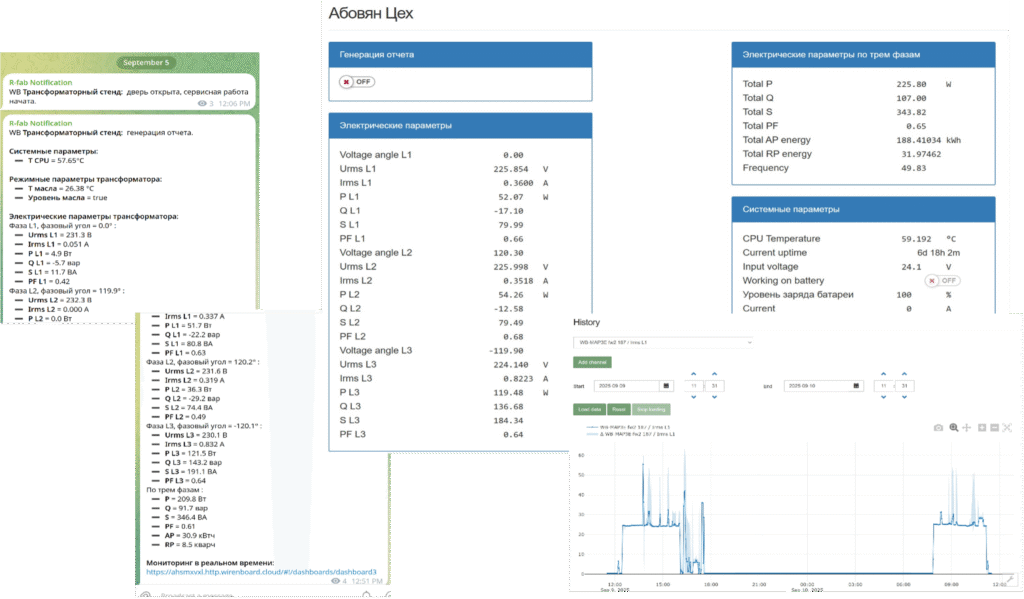The width and height of the screenshot is (1024, 599).
Task: Toggle the report generation OFF switch
Action: click(x=356, y=82)
